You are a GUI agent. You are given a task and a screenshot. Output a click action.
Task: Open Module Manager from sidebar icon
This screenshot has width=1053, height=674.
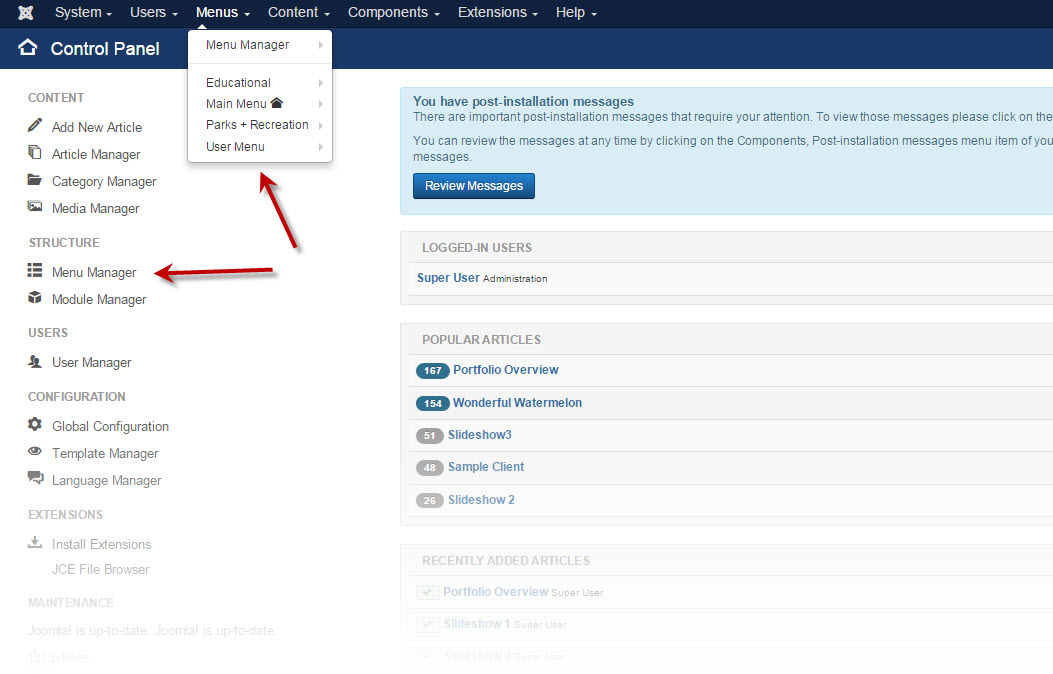coord(33,299)
